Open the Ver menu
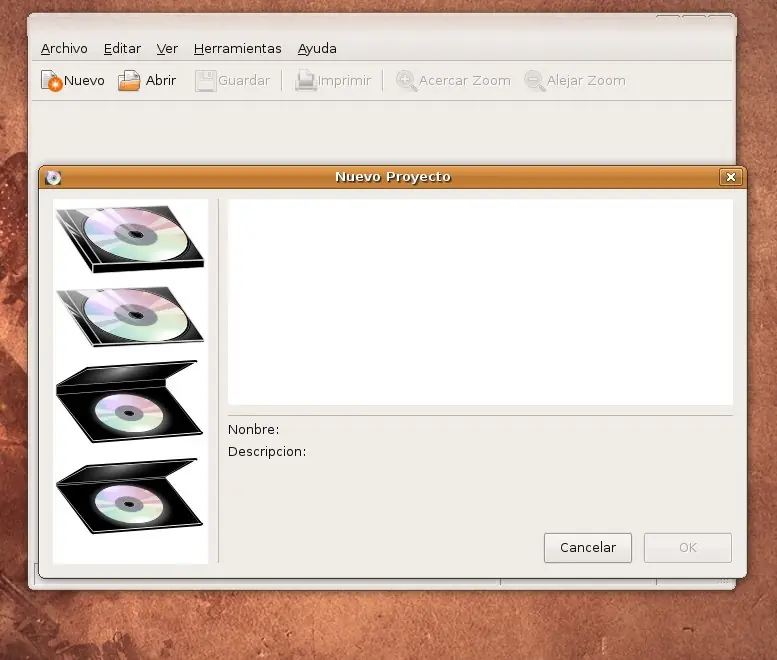 [167, 49]
